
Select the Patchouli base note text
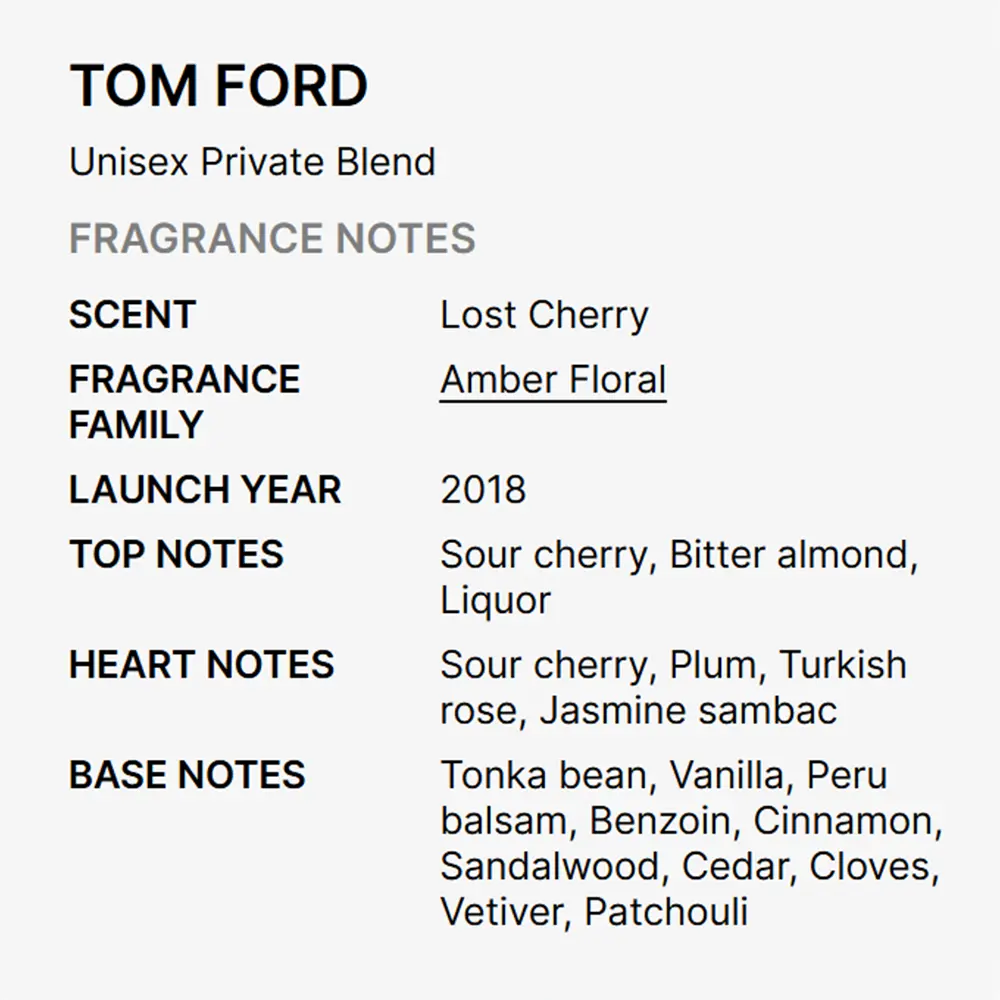[x=666, y=912]
